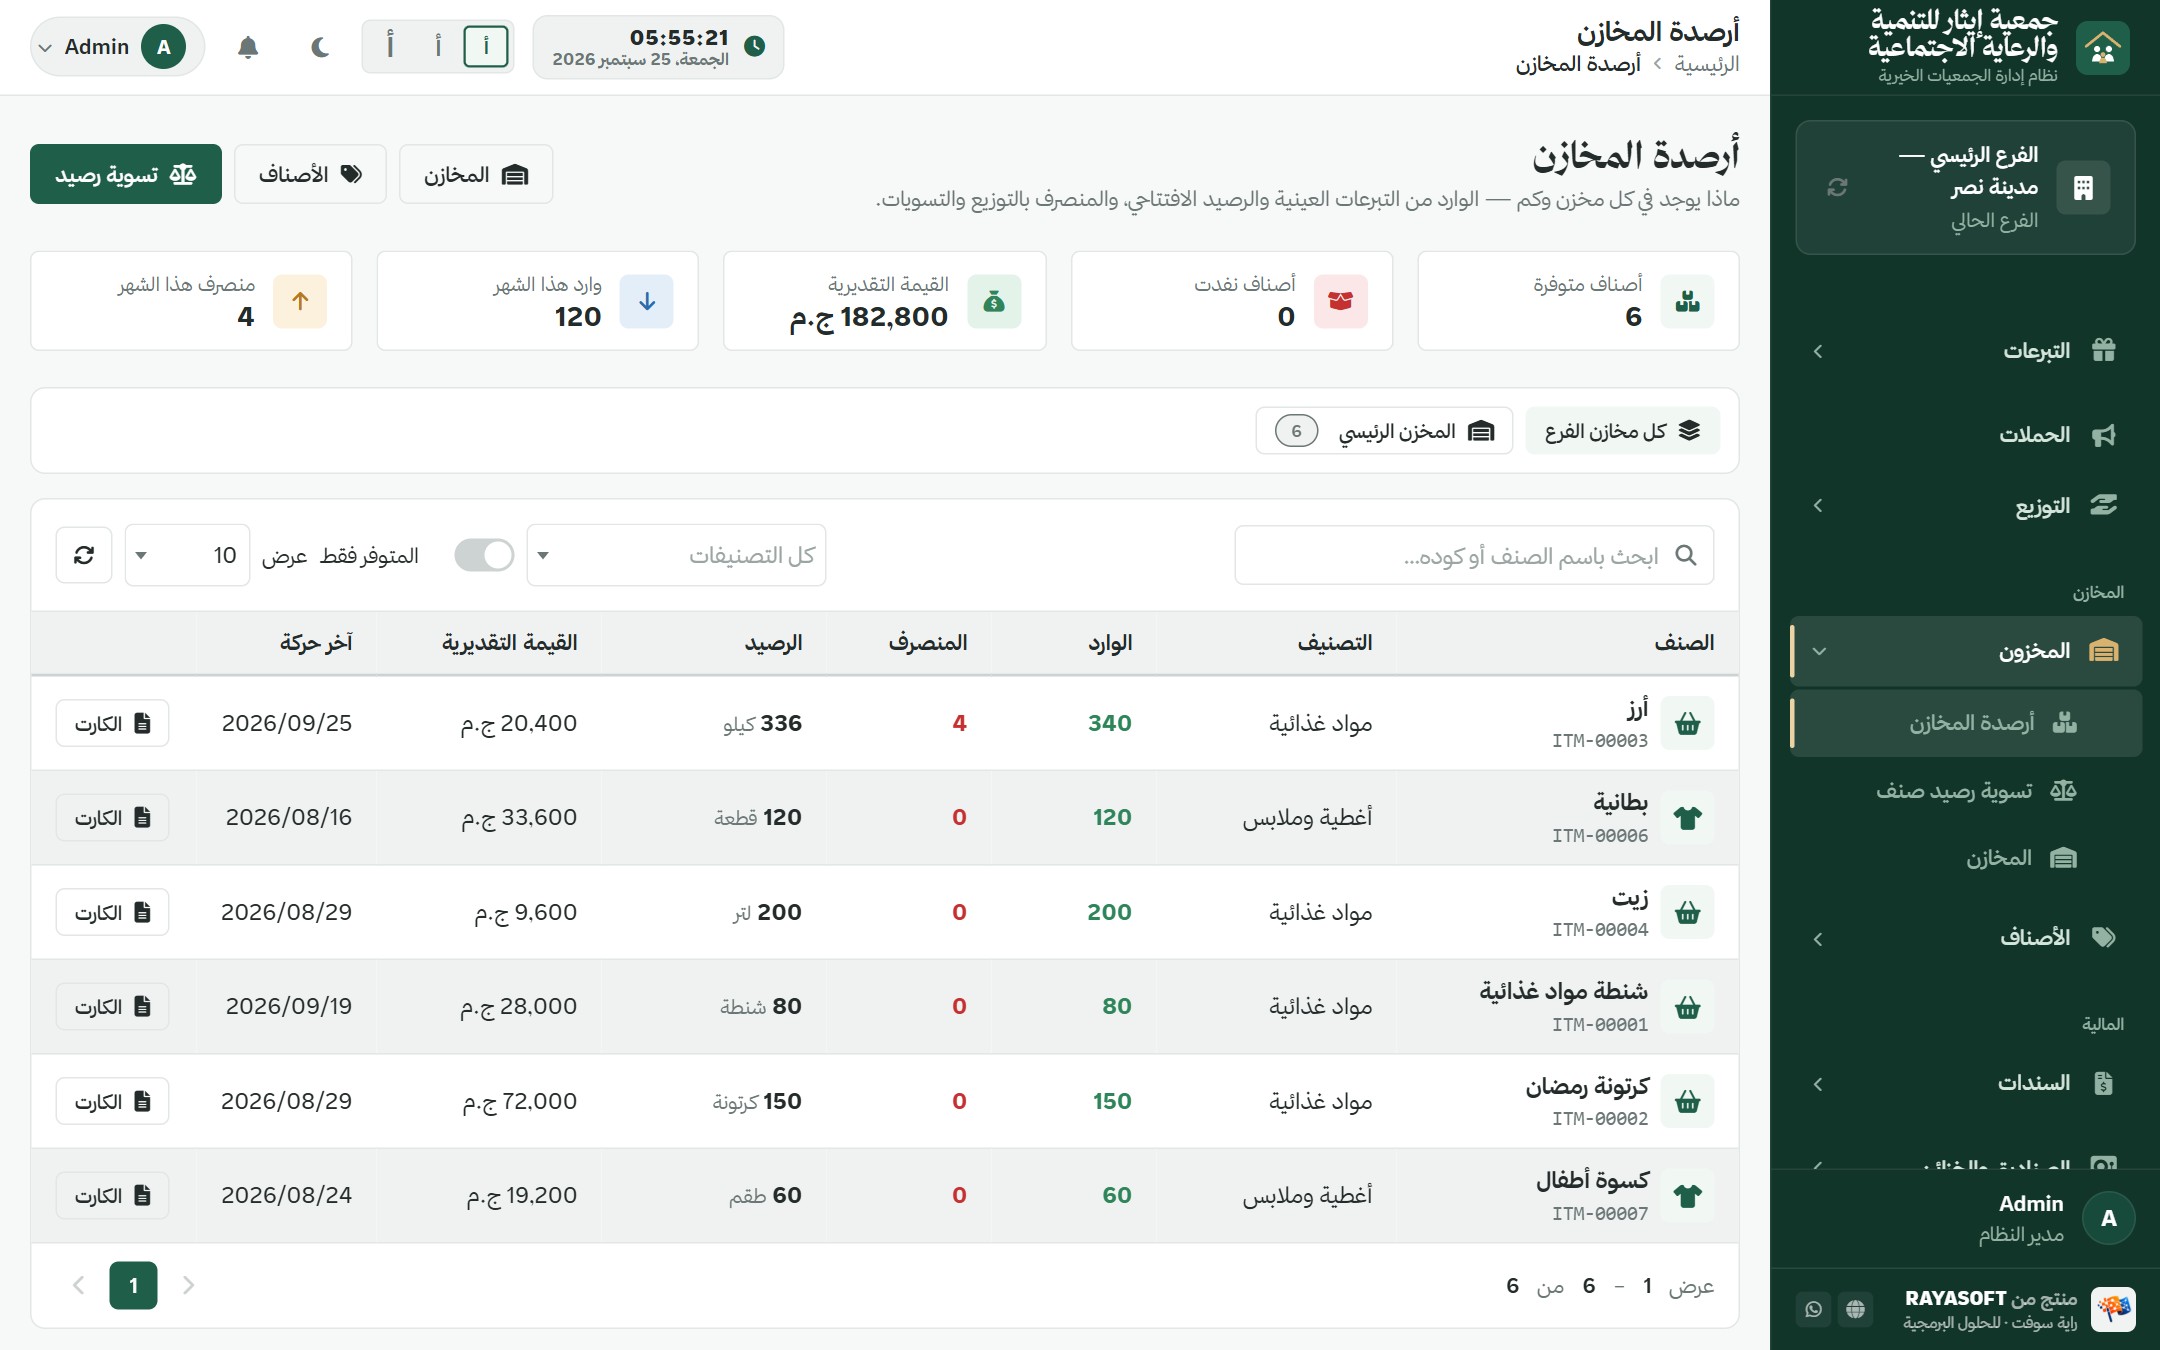The image size is (2160, 1350).
Task: Select the medium font size option
Action: 438,46
